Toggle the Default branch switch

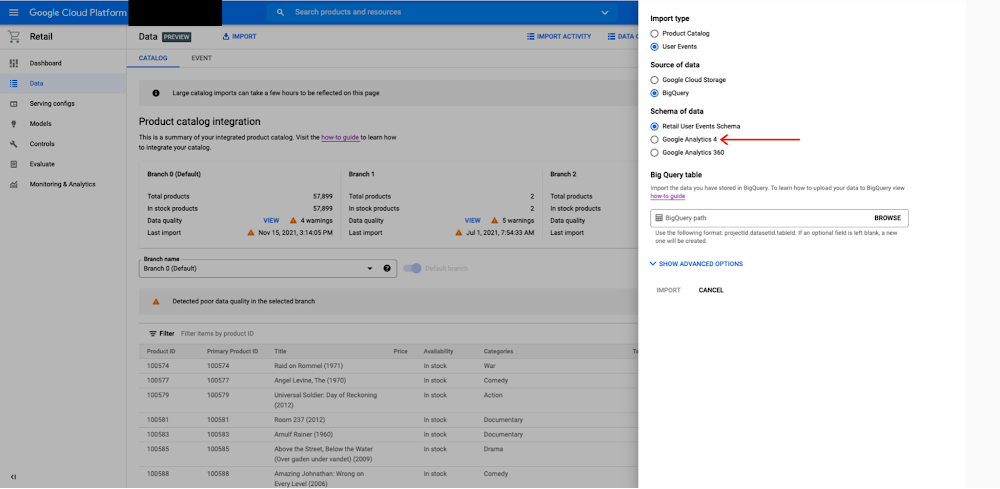(413, 268)
